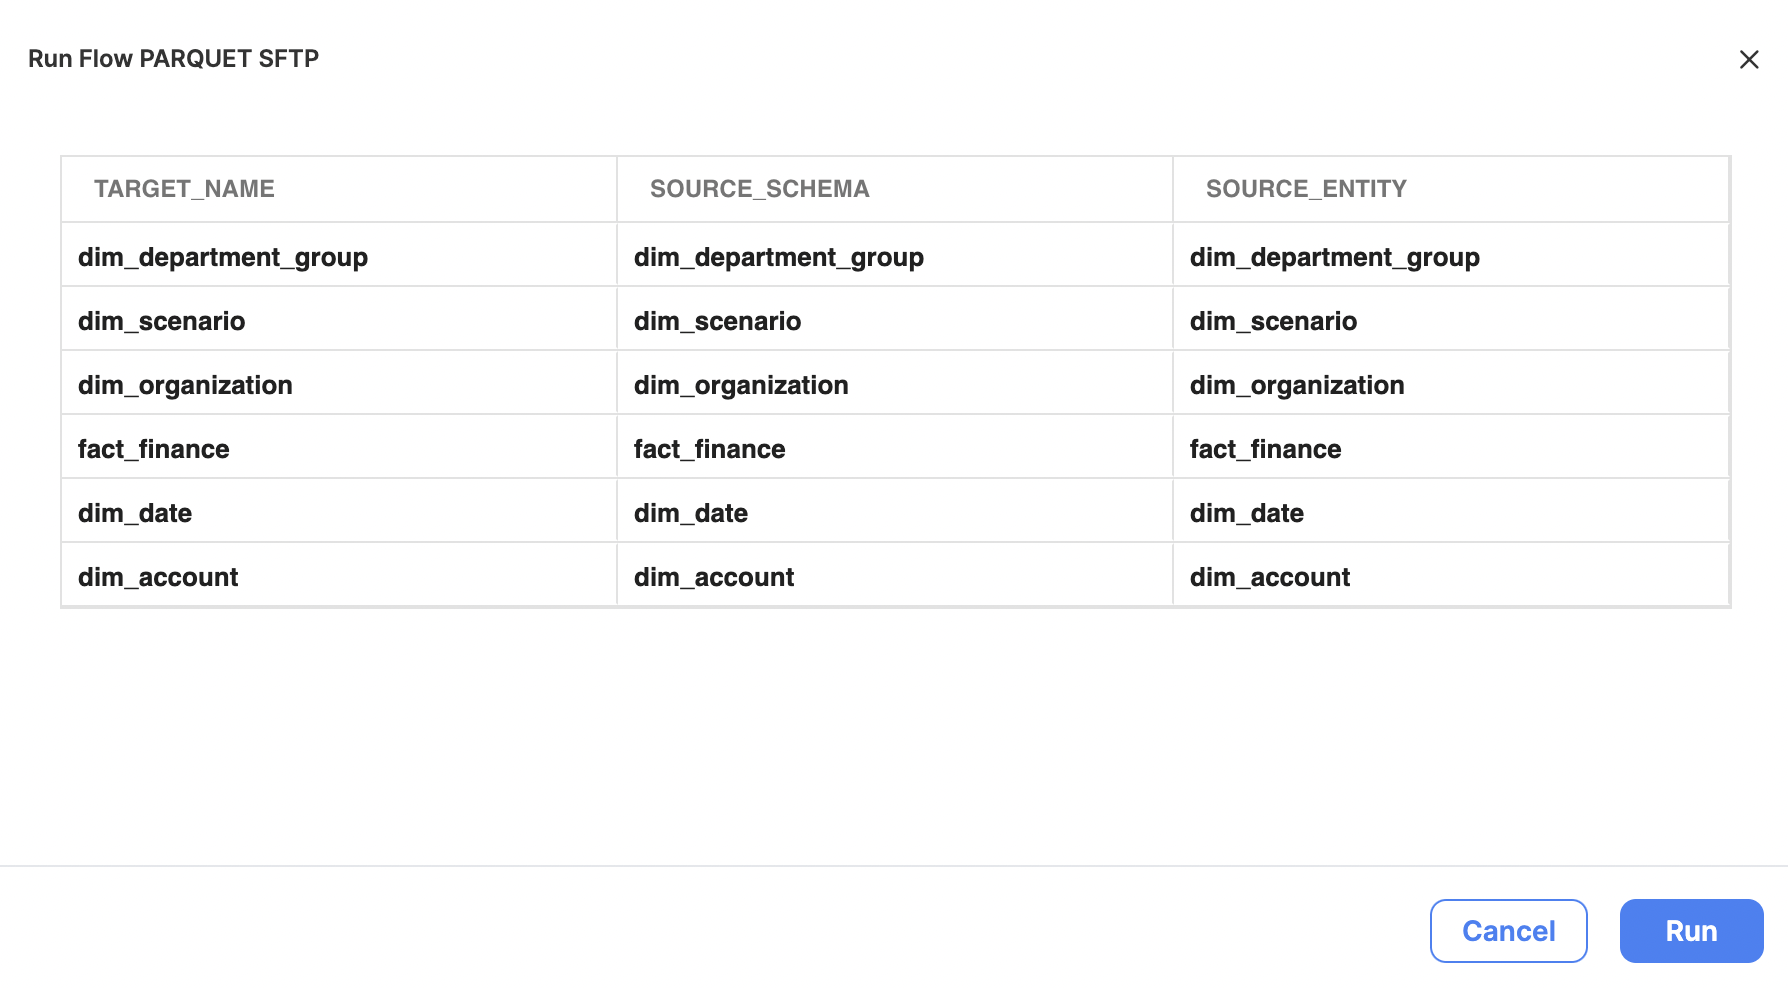Click the Run button
Viewport: 1788px width, 988px height.
point(1691,931)
